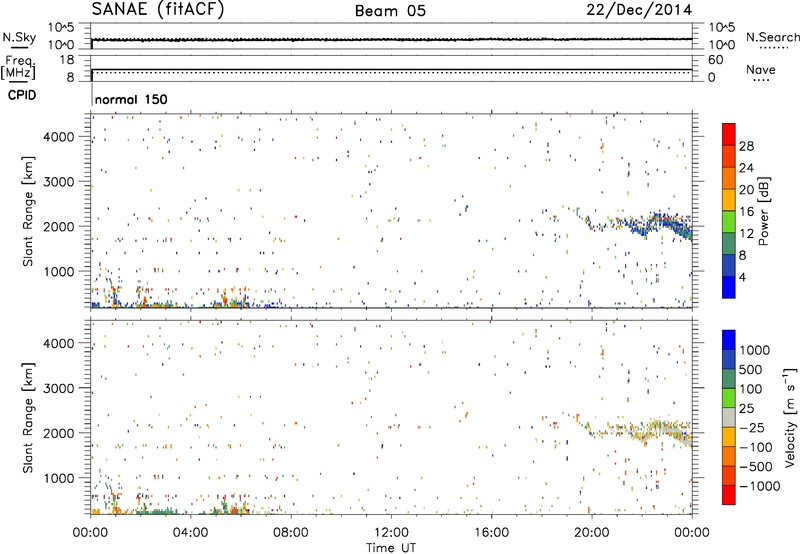This screenshot has height=554, width=800.
Task: Click the date '22/Dec/2014'
Action: 639,10
